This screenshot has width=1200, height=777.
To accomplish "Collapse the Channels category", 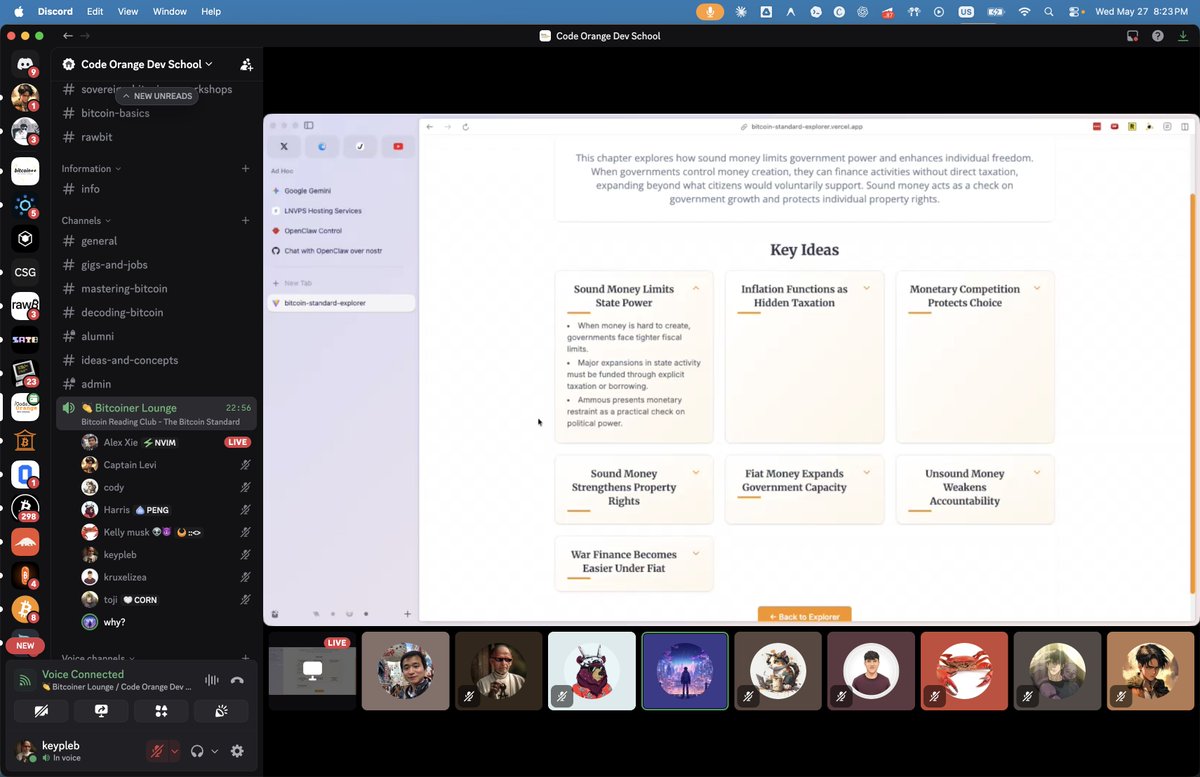I will (86, 220).
